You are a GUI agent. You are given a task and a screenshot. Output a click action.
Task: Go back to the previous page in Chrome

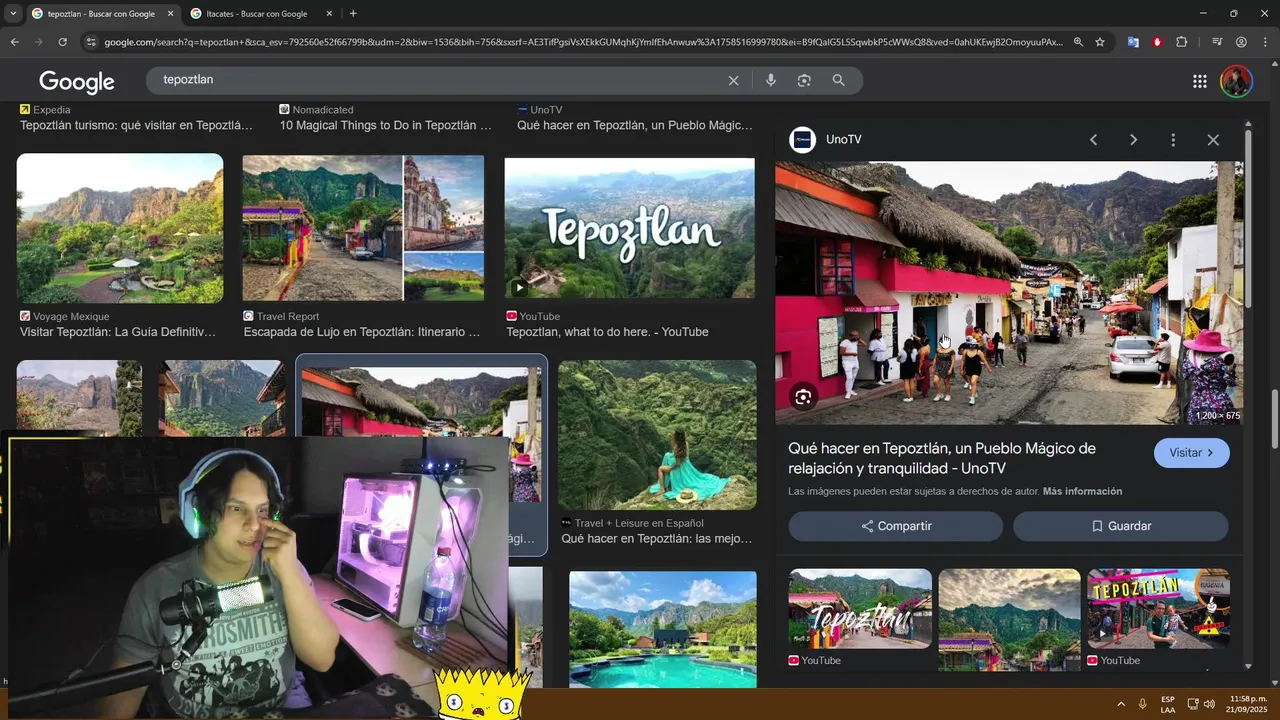[14, 42]
